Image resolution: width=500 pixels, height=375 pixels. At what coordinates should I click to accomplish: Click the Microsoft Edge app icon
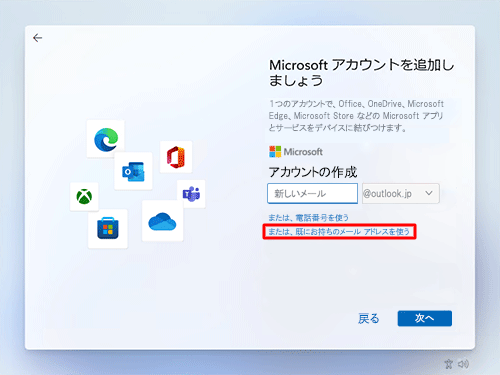[106, 139]
